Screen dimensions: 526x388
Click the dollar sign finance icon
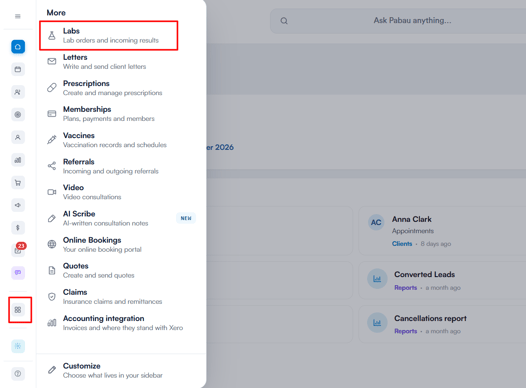(18, 228)
